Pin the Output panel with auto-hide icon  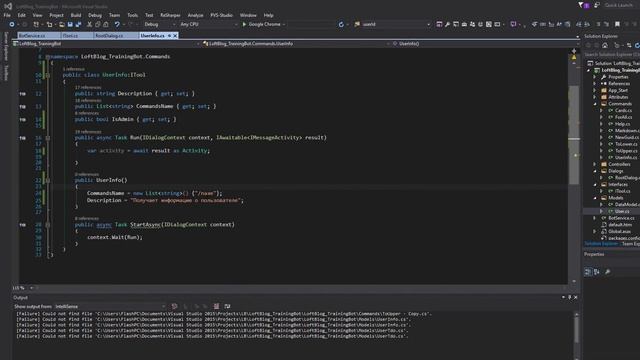(x=570, y=297)
